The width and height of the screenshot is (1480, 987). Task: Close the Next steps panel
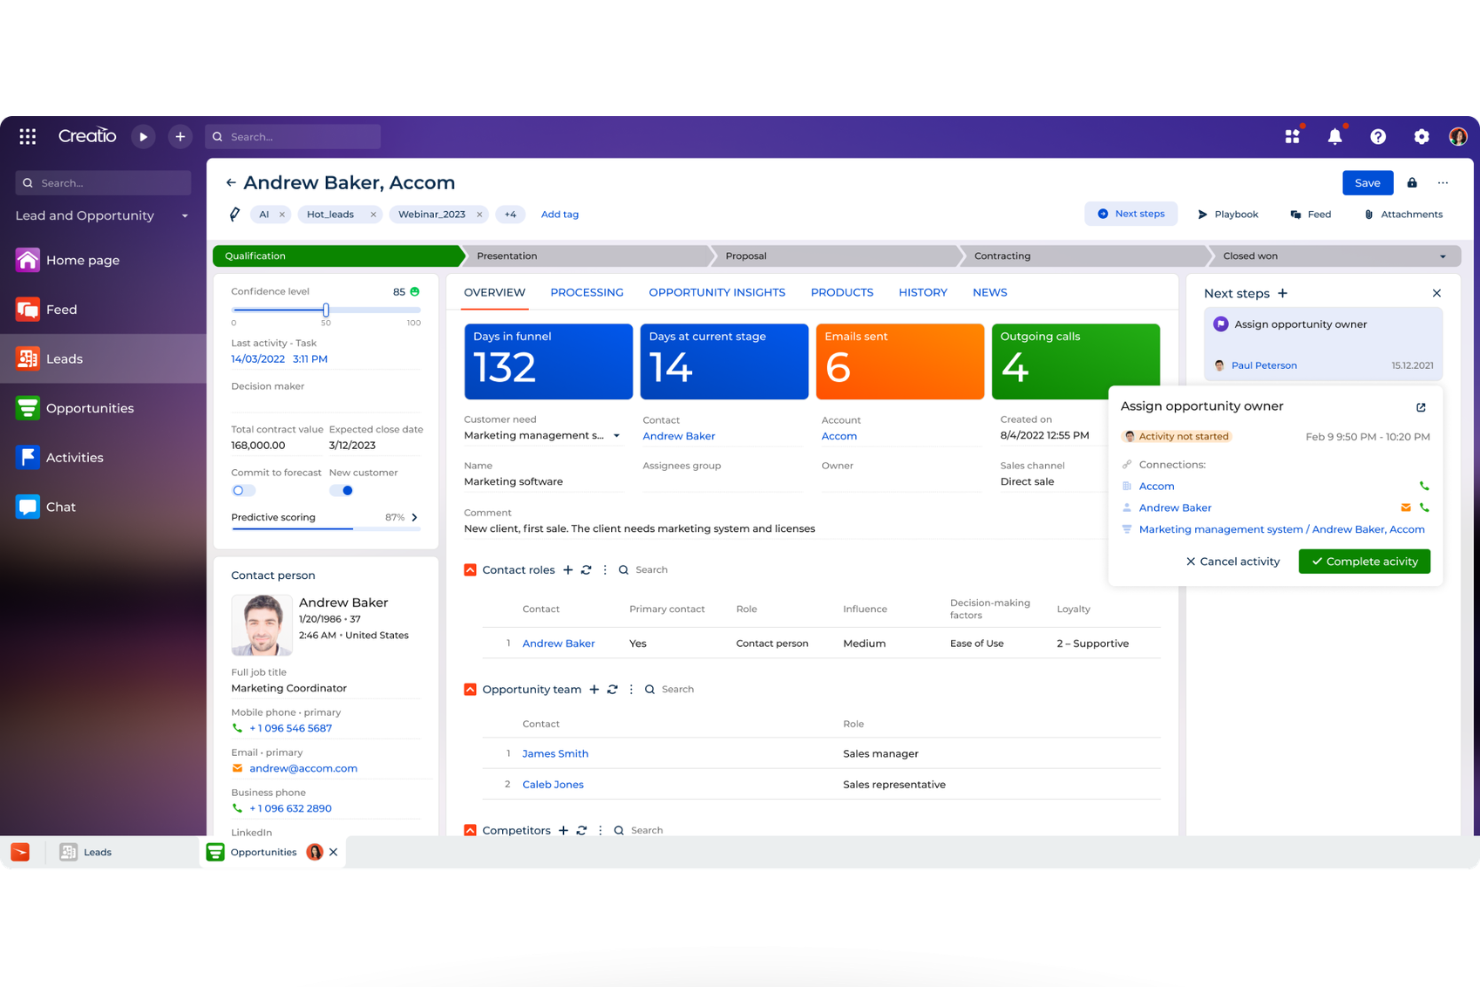click(1436, 293)
